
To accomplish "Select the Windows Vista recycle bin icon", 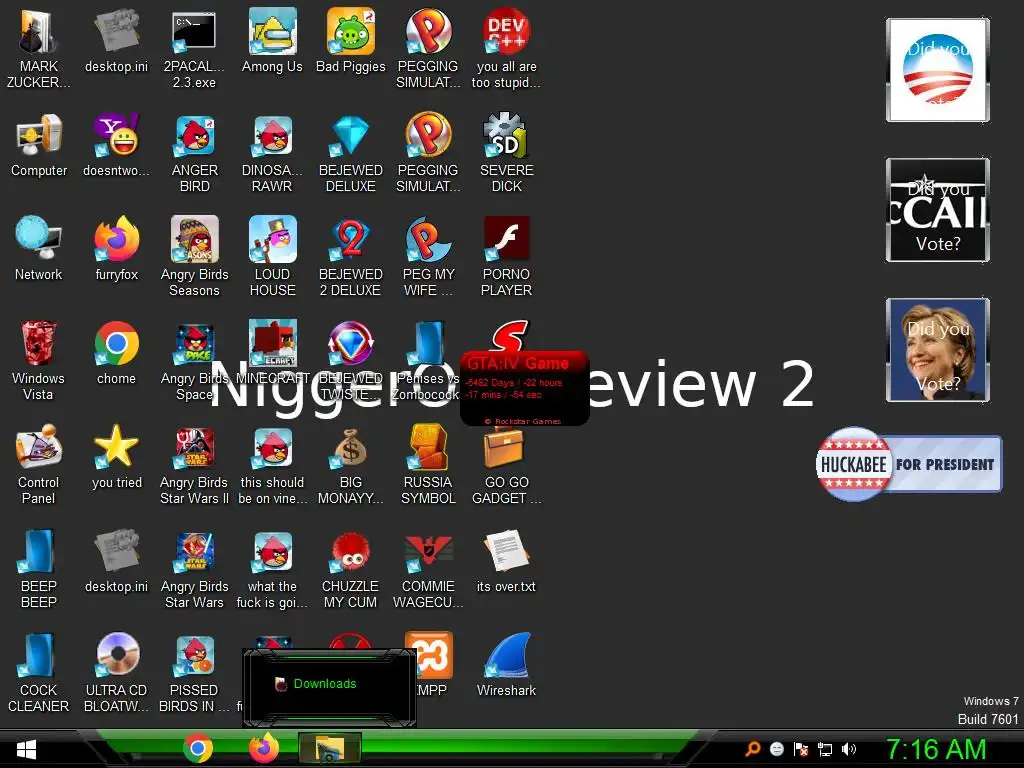I will [39, 360].
